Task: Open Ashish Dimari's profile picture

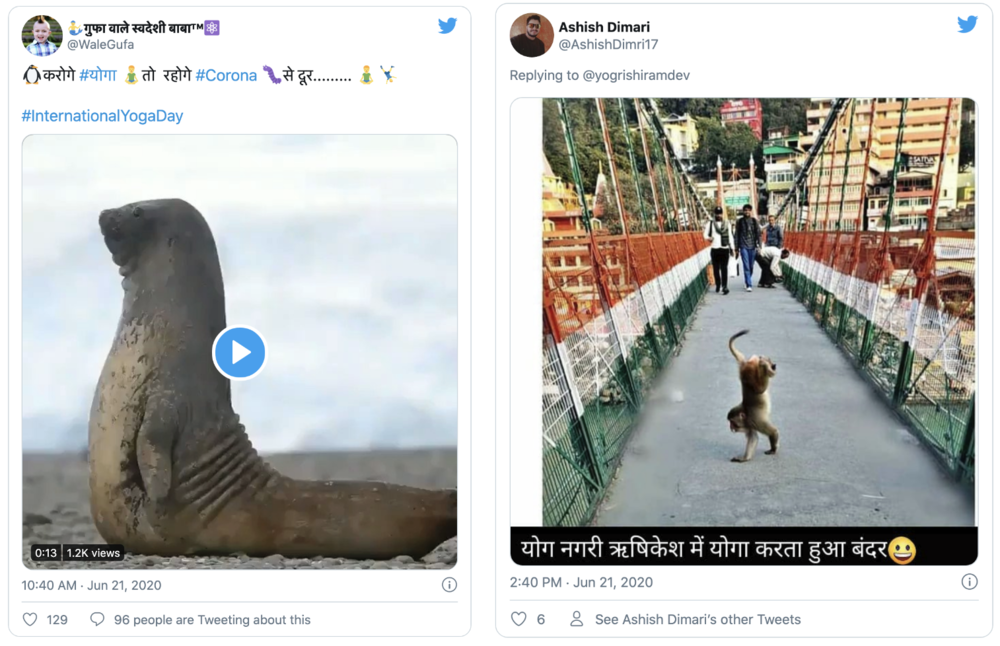Action: click(x=531, y=36)
